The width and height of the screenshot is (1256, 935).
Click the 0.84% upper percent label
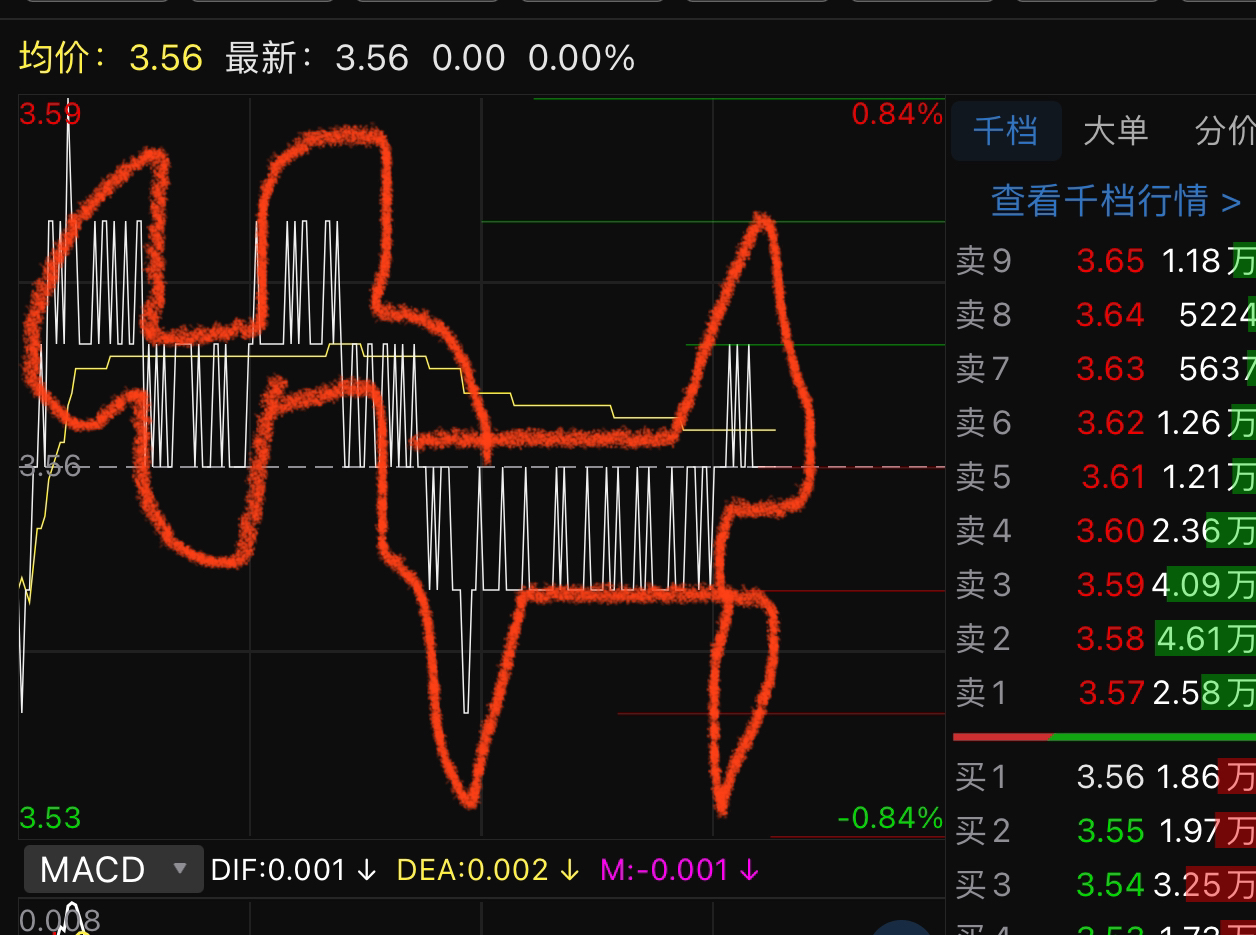click(x=897, y=115)
